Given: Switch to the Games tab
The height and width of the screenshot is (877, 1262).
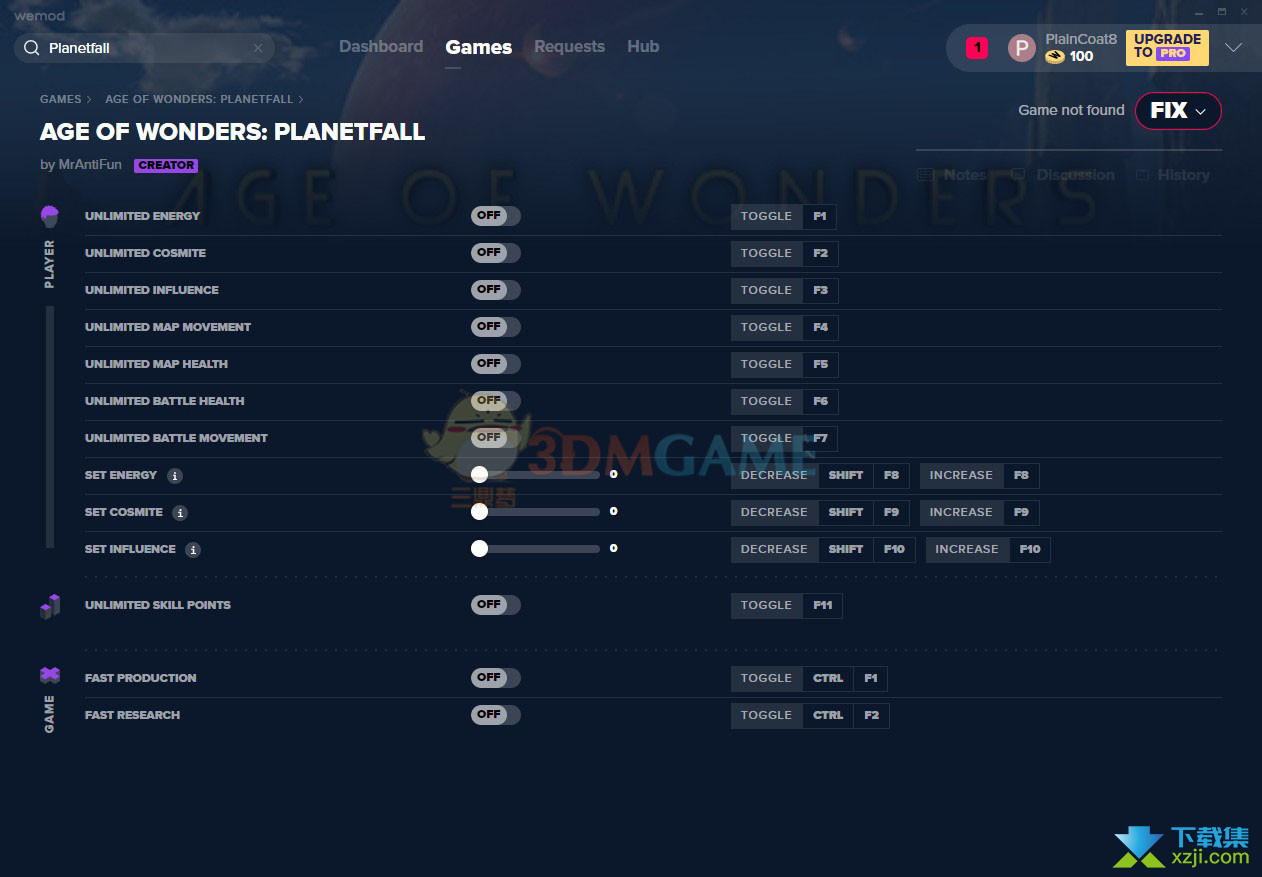Looking at the screenshot, I should pyautogui.click(x=479, y=47).
